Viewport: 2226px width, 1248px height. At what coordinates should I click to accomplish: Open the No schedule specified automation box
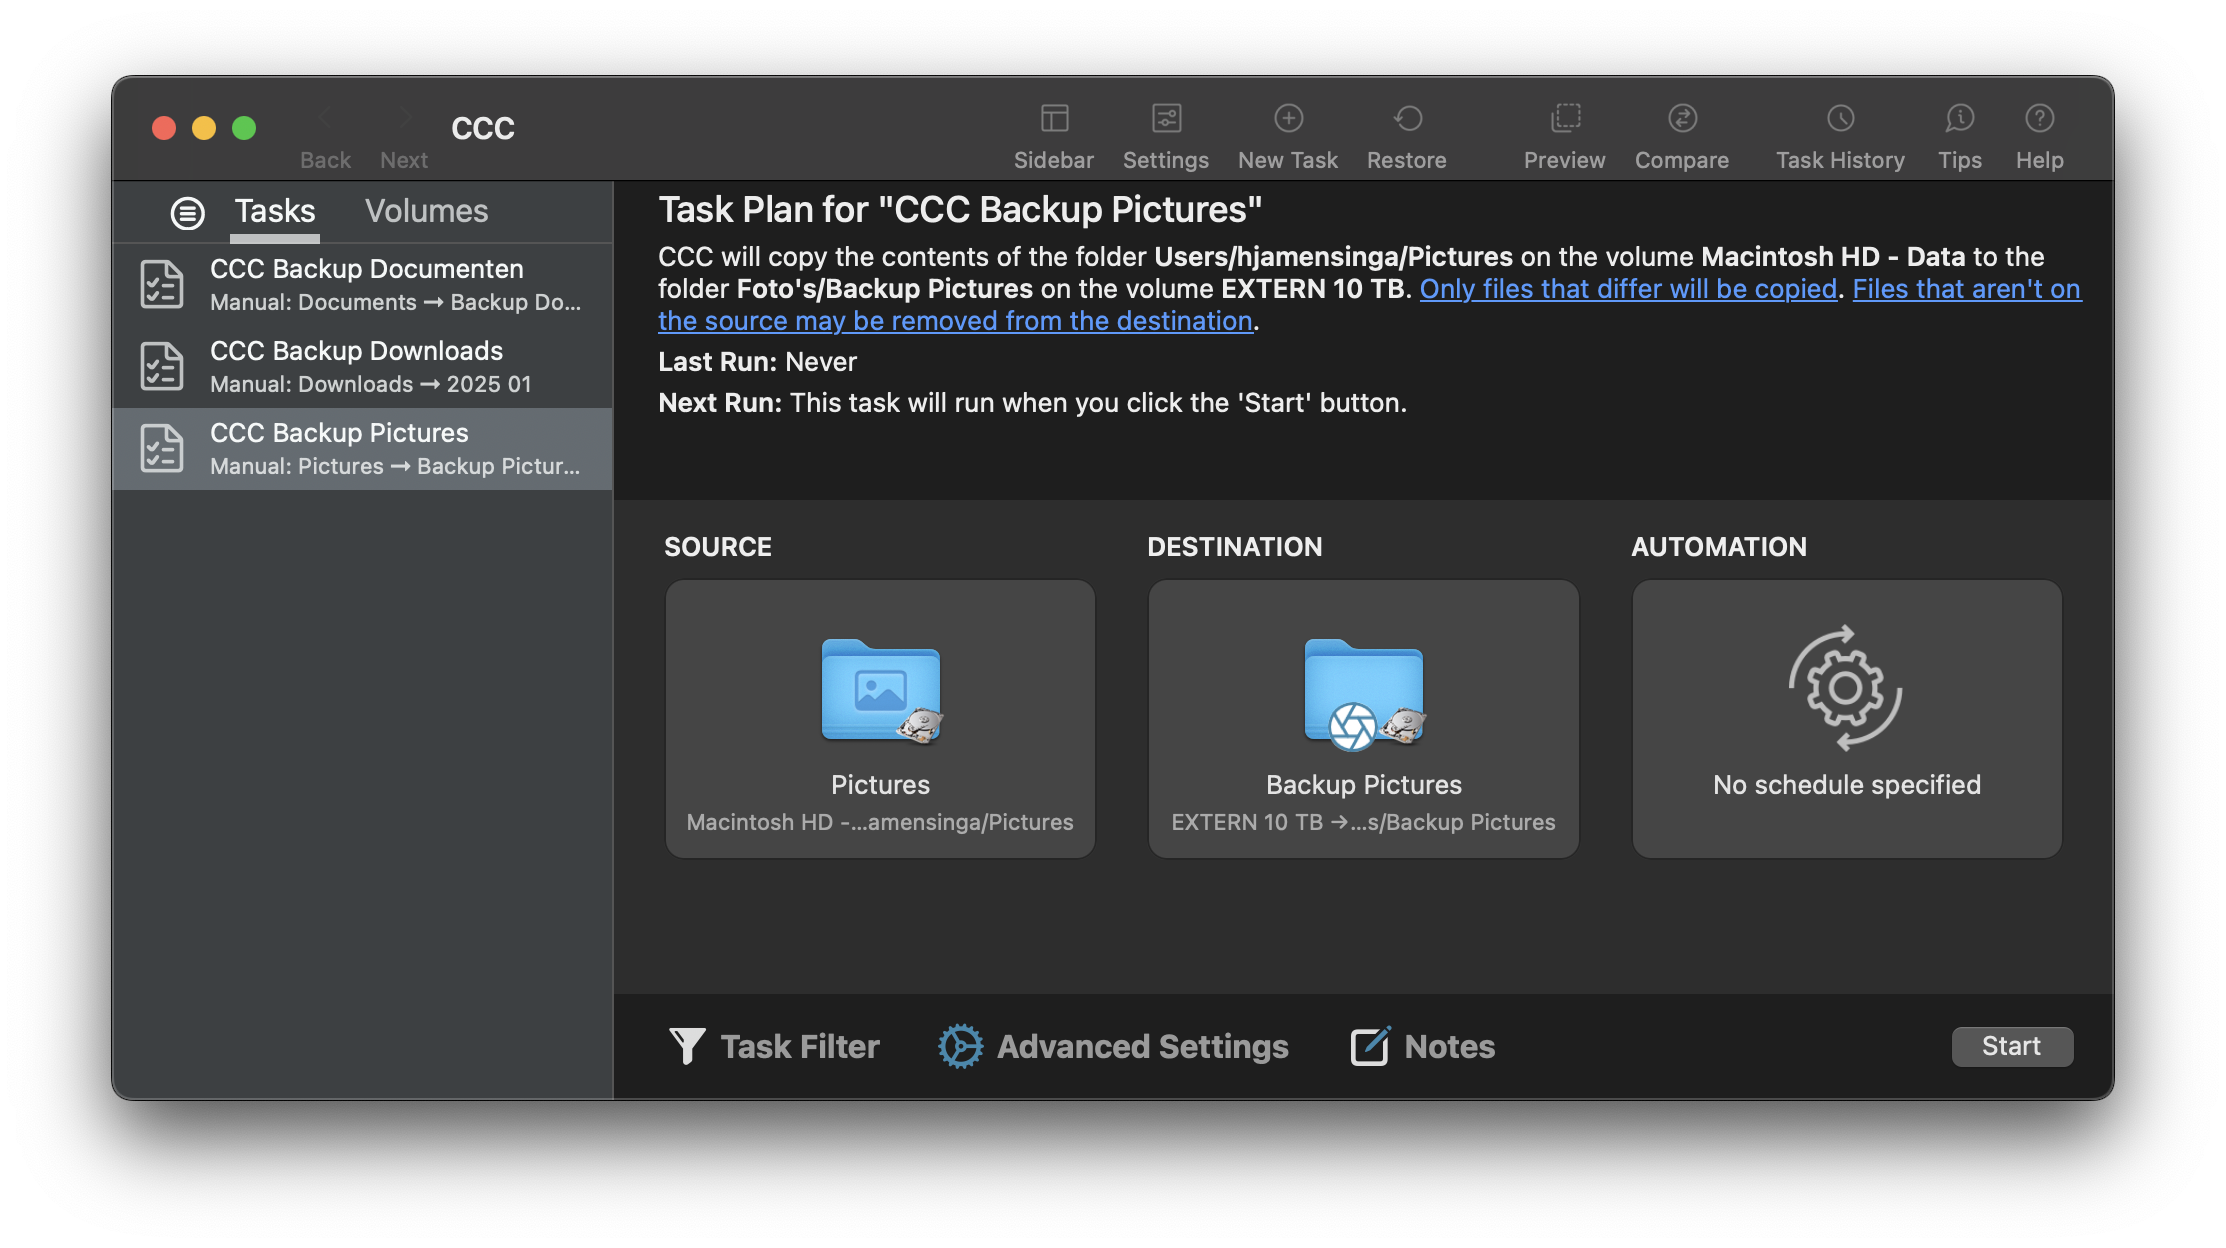click(x=1847, y=719)
